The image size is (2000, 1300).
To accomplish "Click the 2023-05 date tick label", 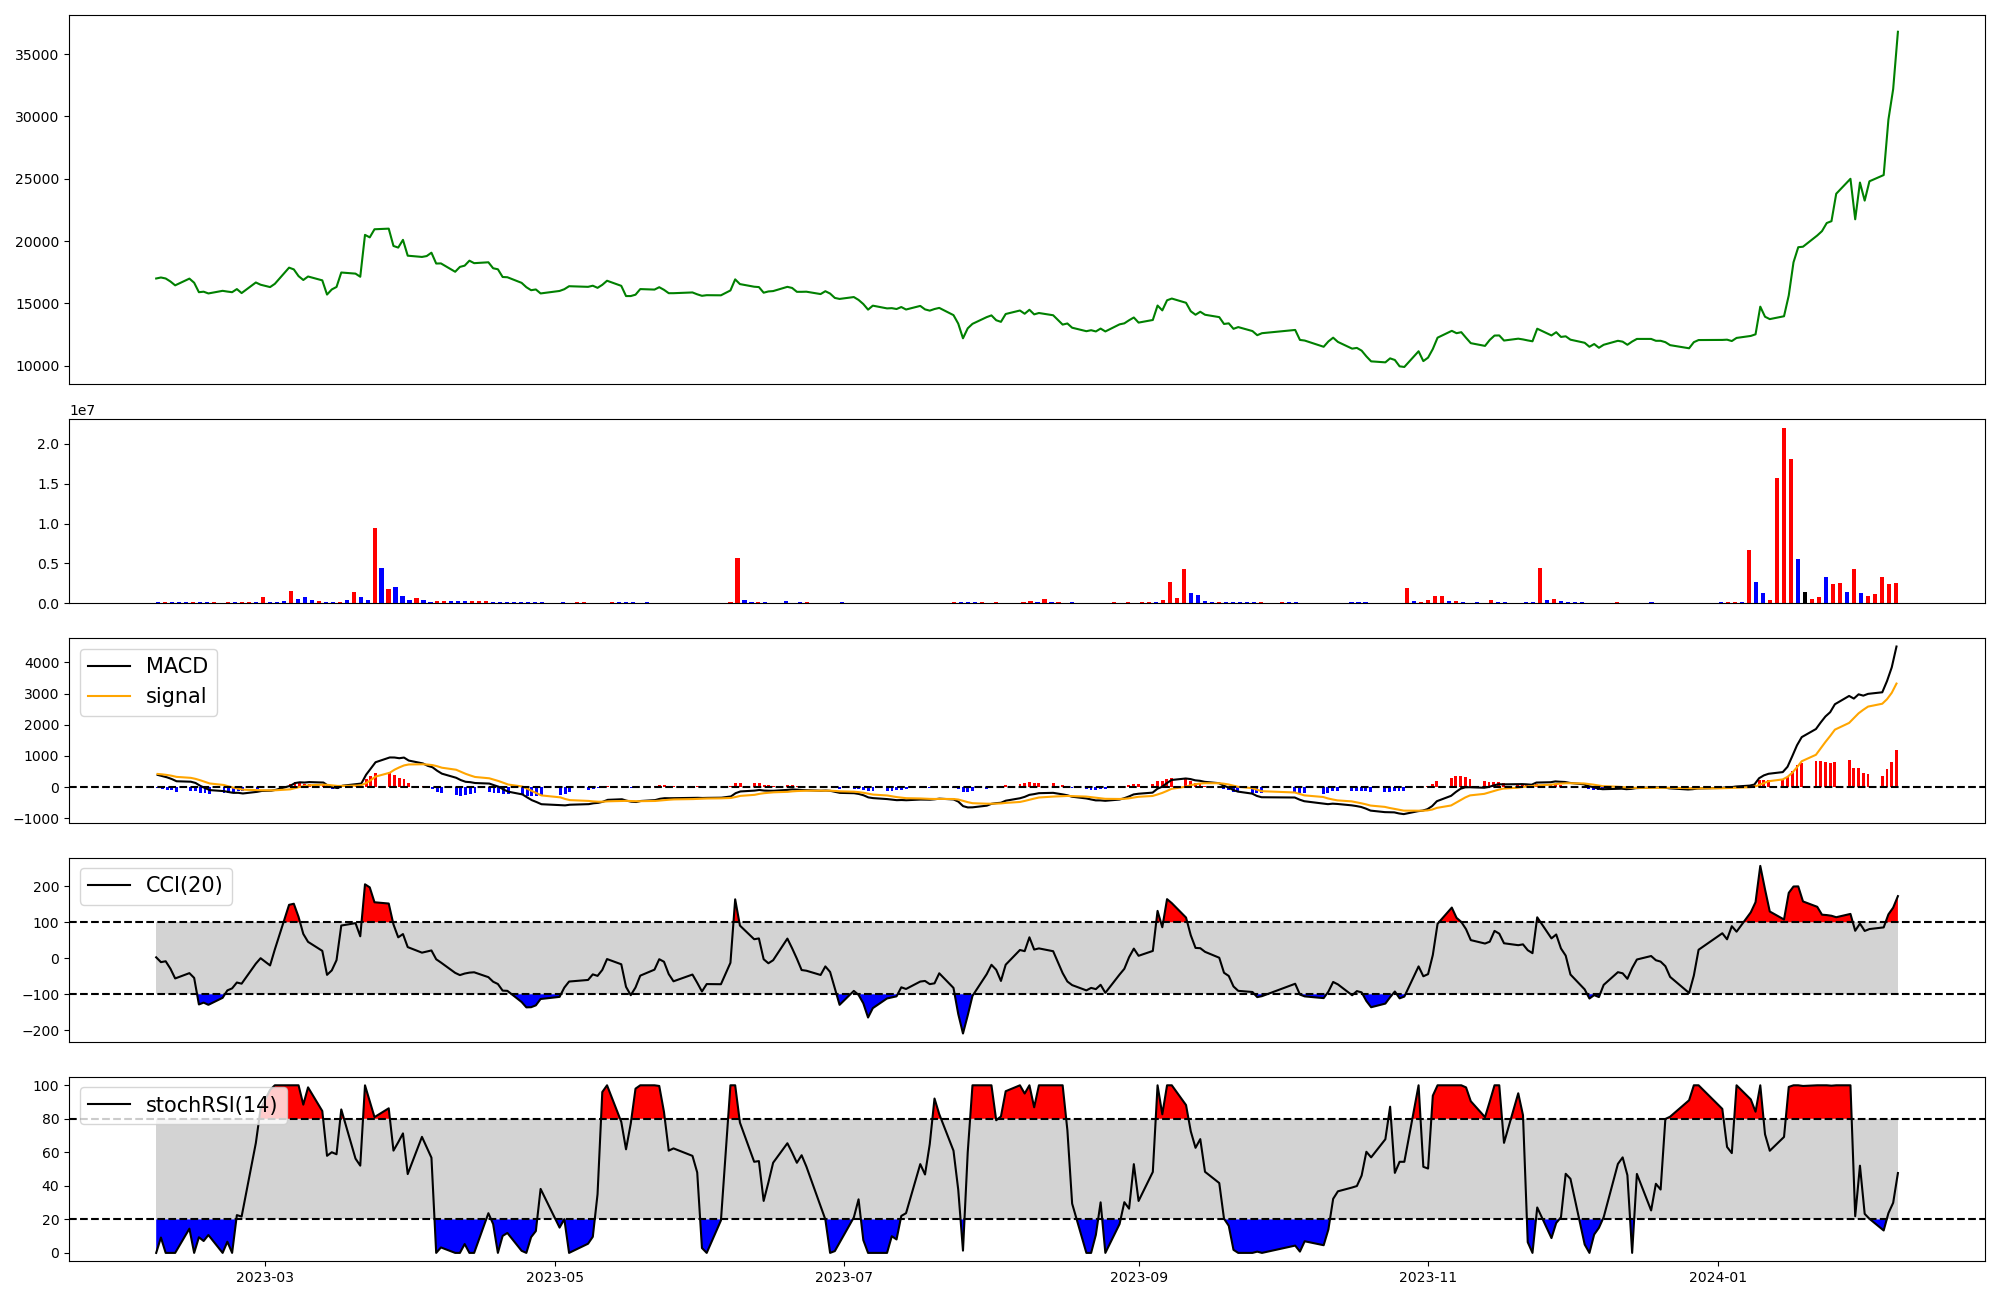I will click(x=554, y=1277).
